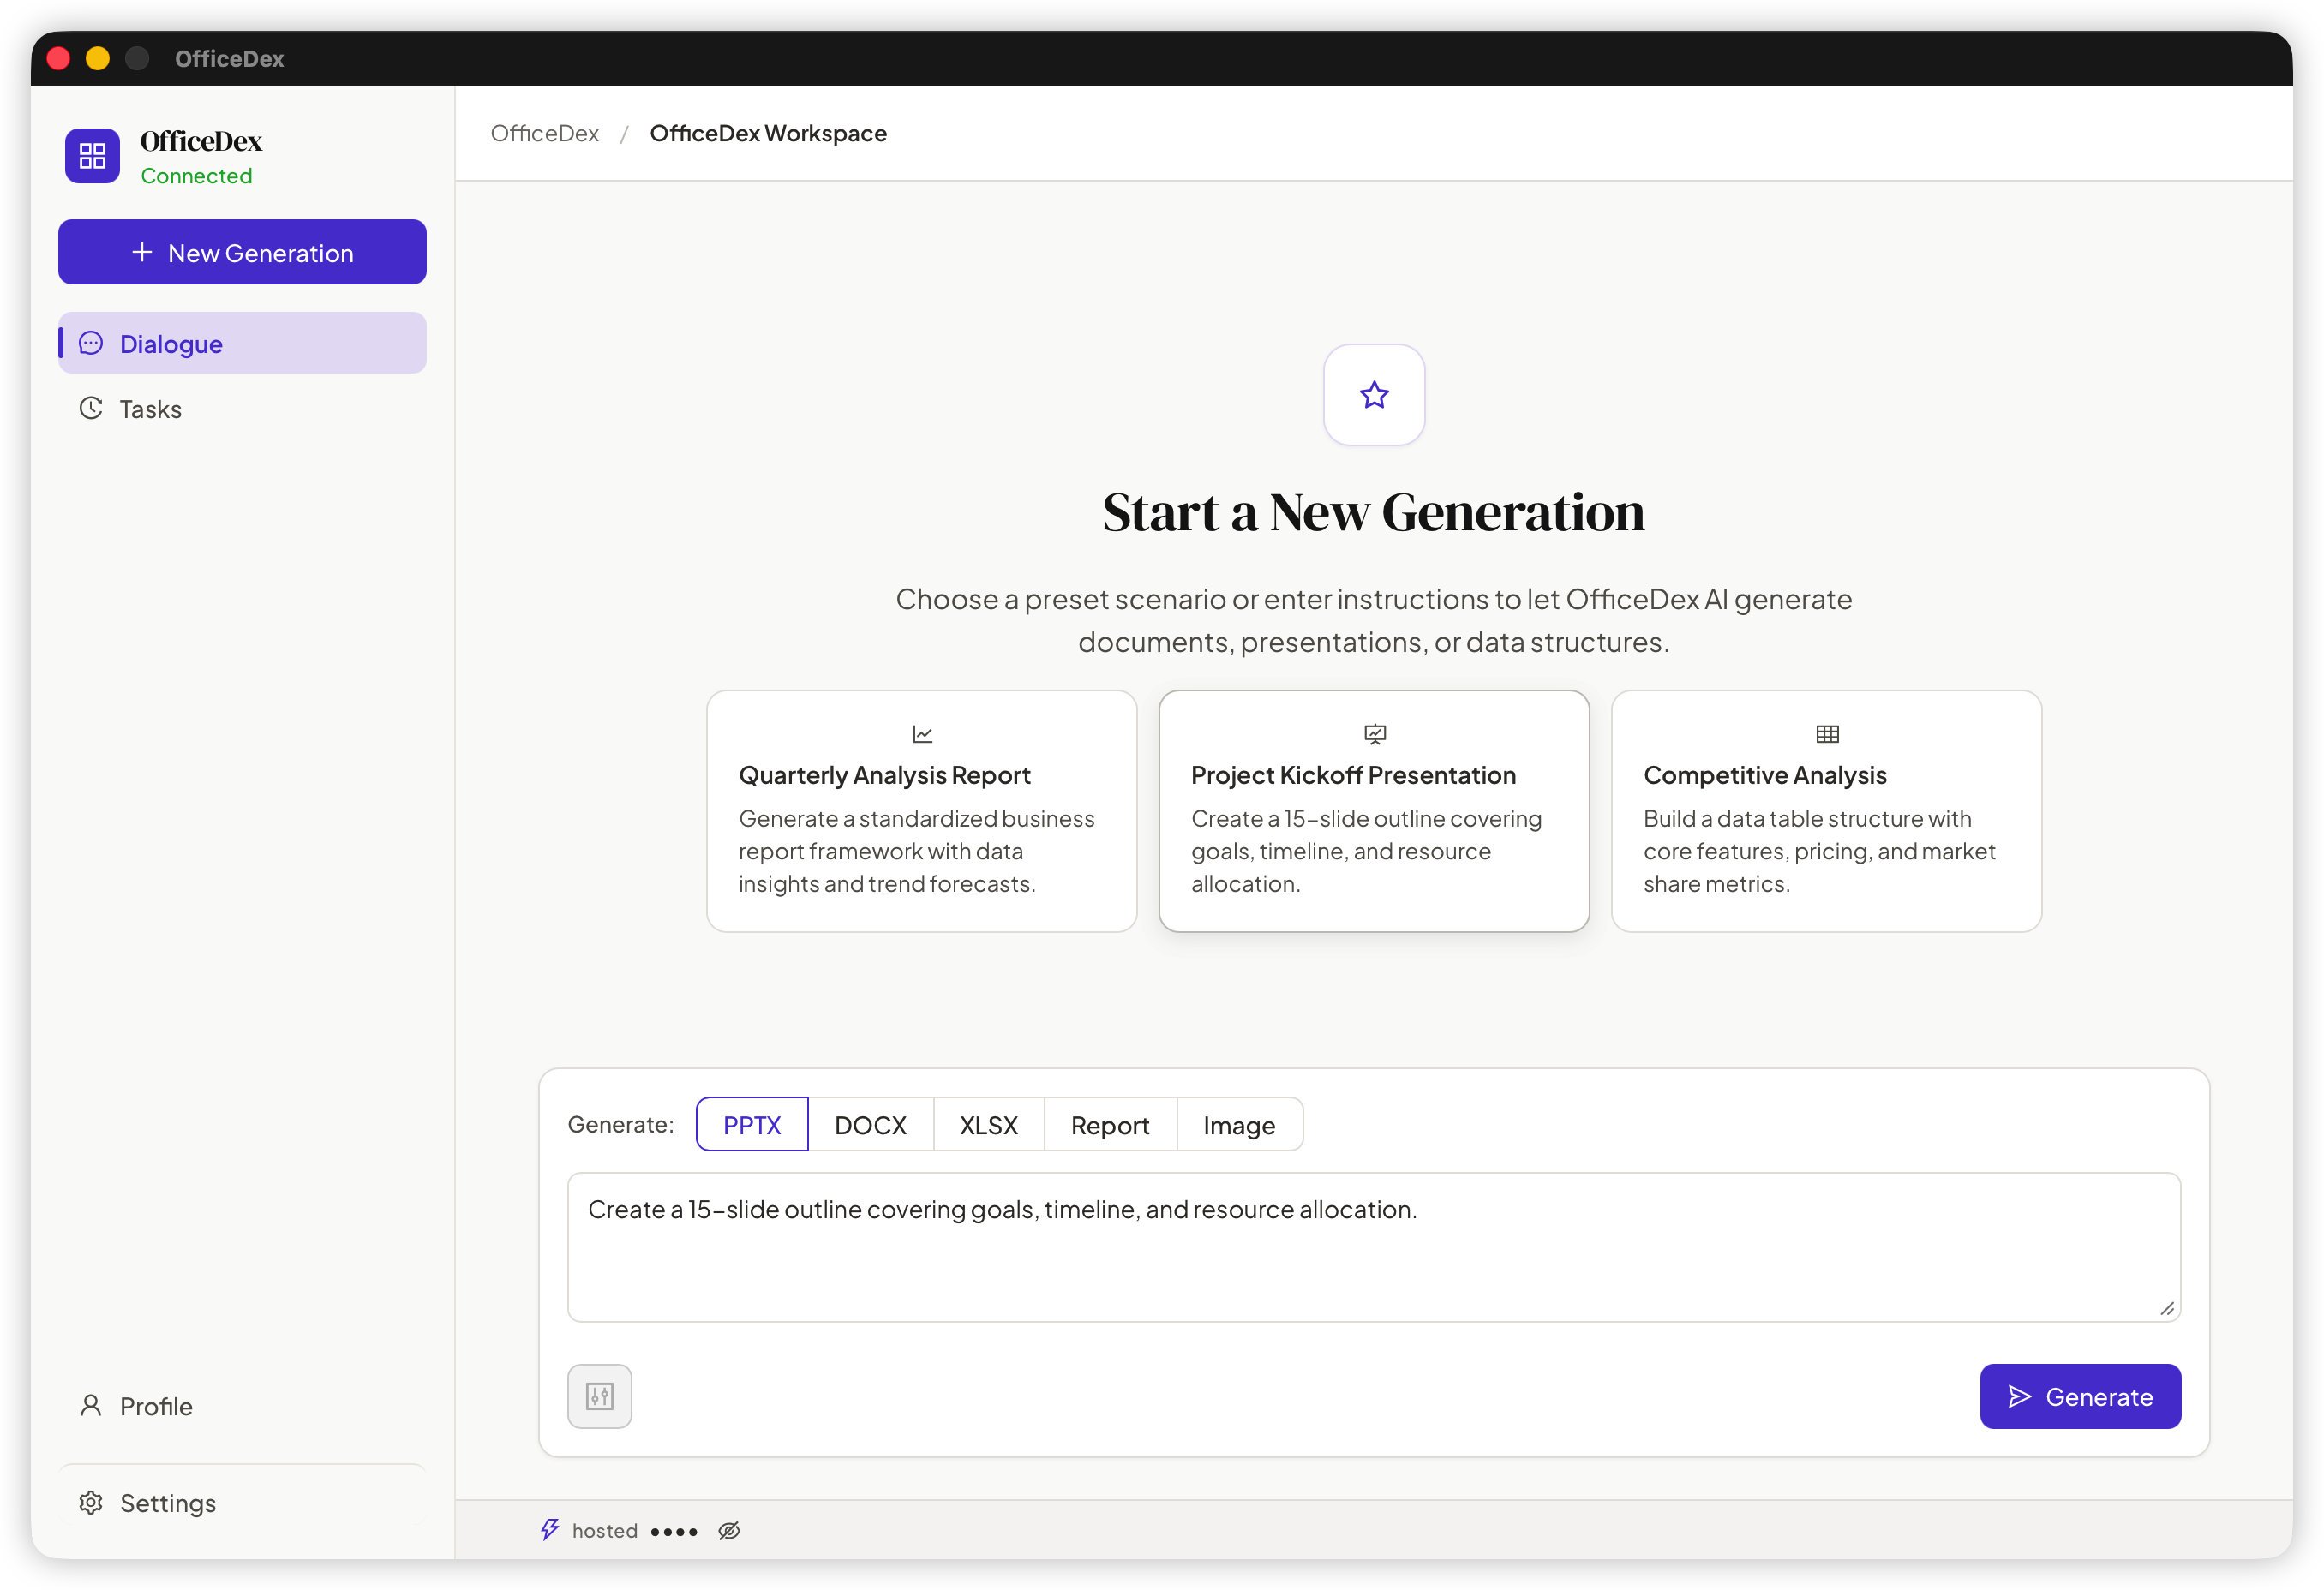Image resolution: width=2324 pixels, height=1590 pixels.
Task: Click the masked key dots in the status bar
Action: [x=674, y=1531]
